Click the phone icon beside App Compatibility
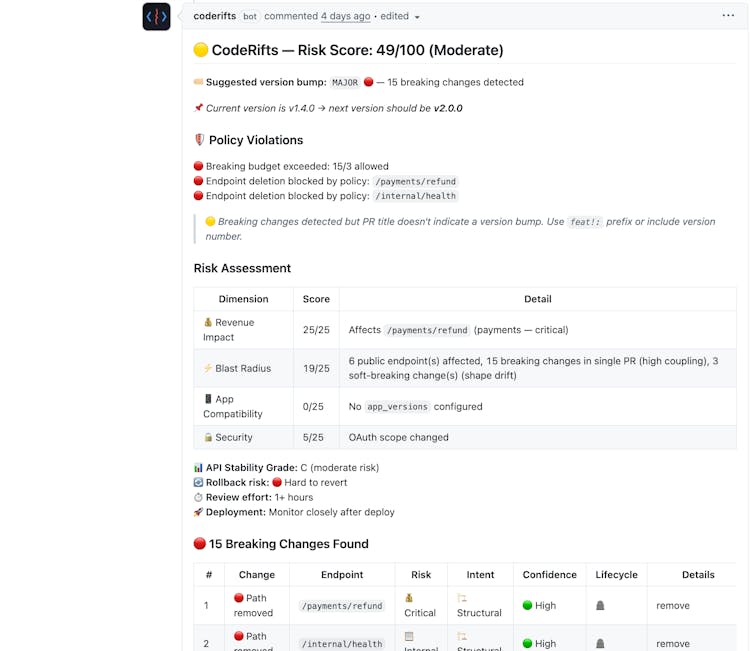750x651 pixels. 208,399
